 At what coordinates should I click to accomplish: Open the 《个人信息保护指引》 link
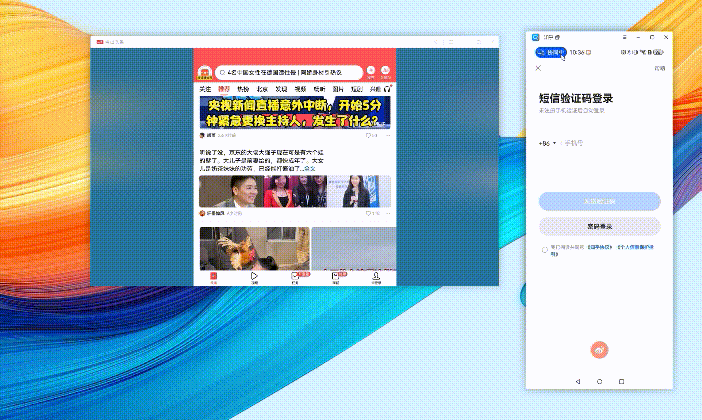[x=636, y=247]
